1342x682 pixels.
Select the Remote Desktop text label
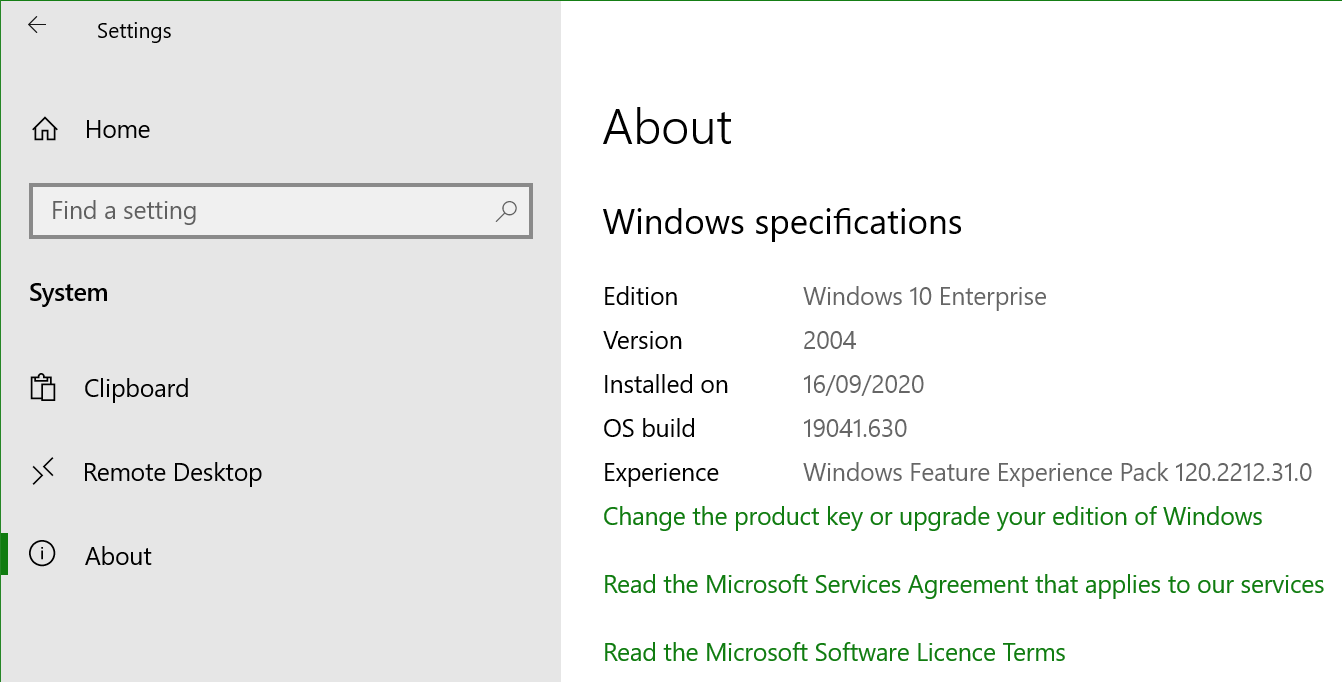(172, 472)
